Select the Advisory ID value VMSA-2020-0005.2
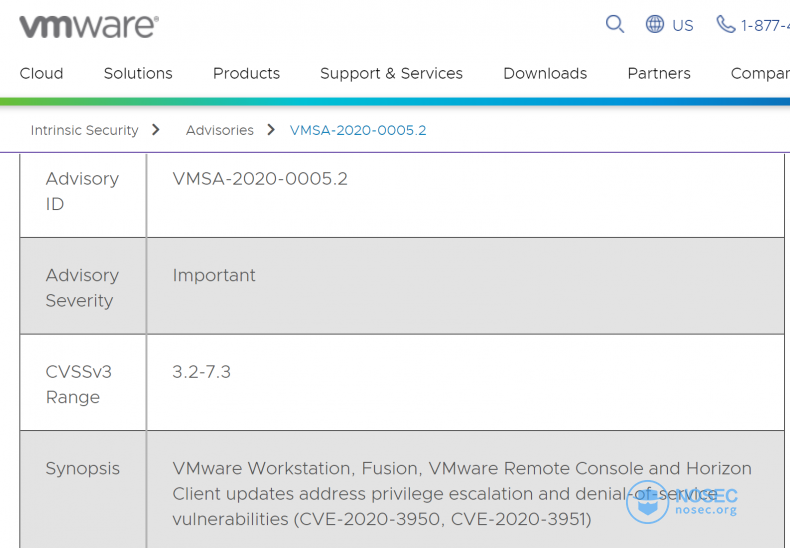The height and width of the screenshot is (548, 790). 260,179
